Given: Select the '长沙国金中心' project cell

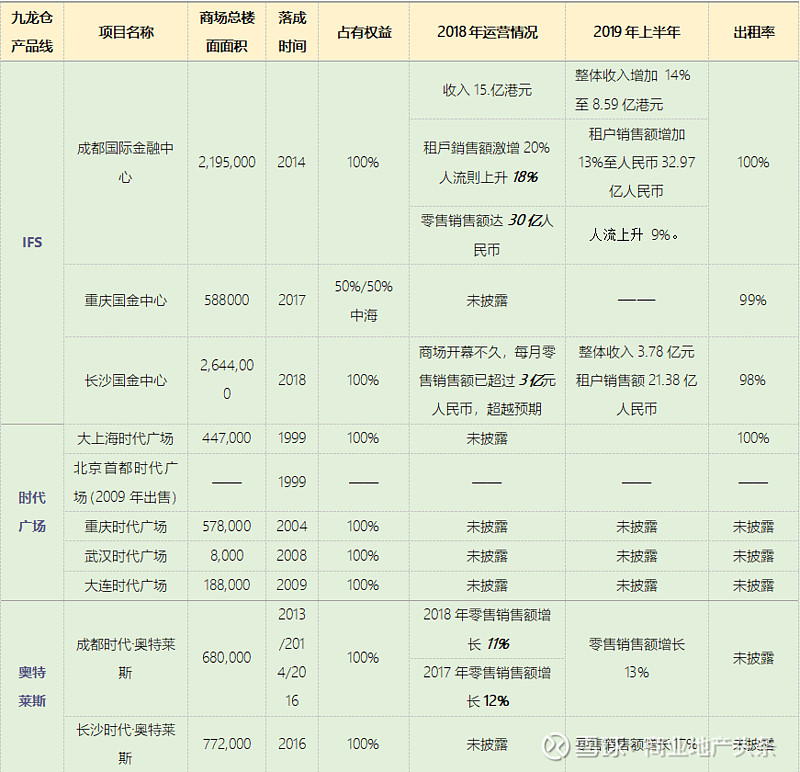Looking at the screenshot, I should coord(126,380).
